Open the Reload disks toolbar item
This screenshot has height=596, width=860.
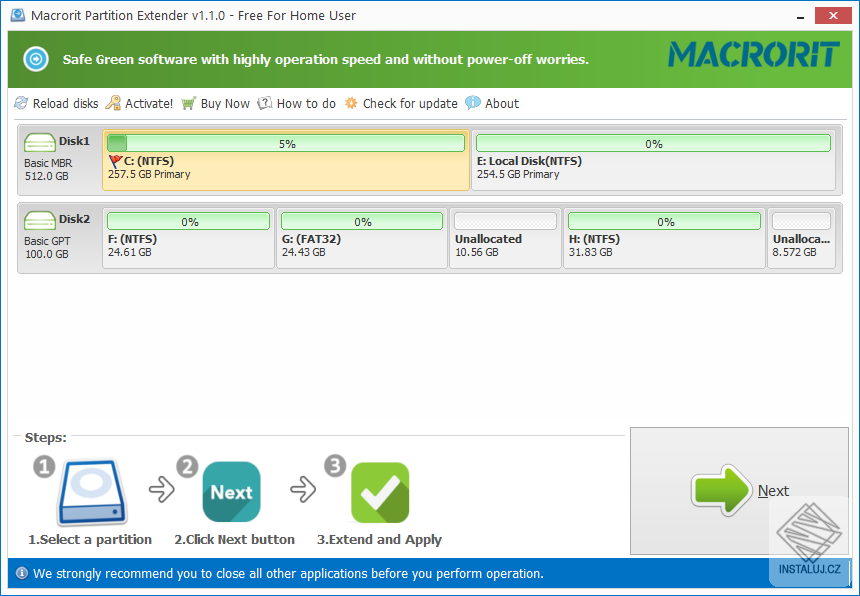tap(56, 103)
